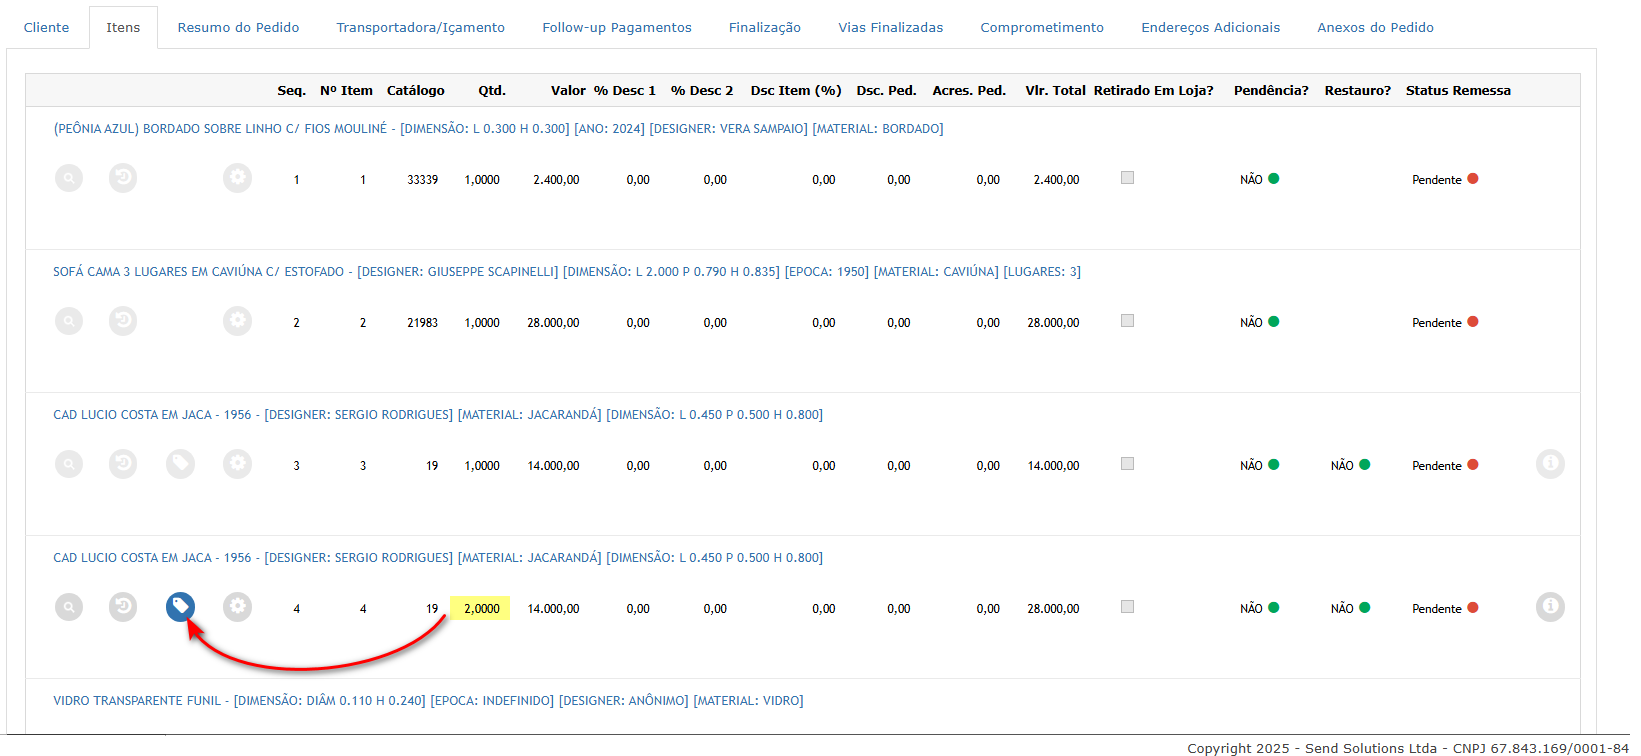Click the info icon on the item 4 row
This screenshot has width=1641, height=756.
[x=1549, y=607]
